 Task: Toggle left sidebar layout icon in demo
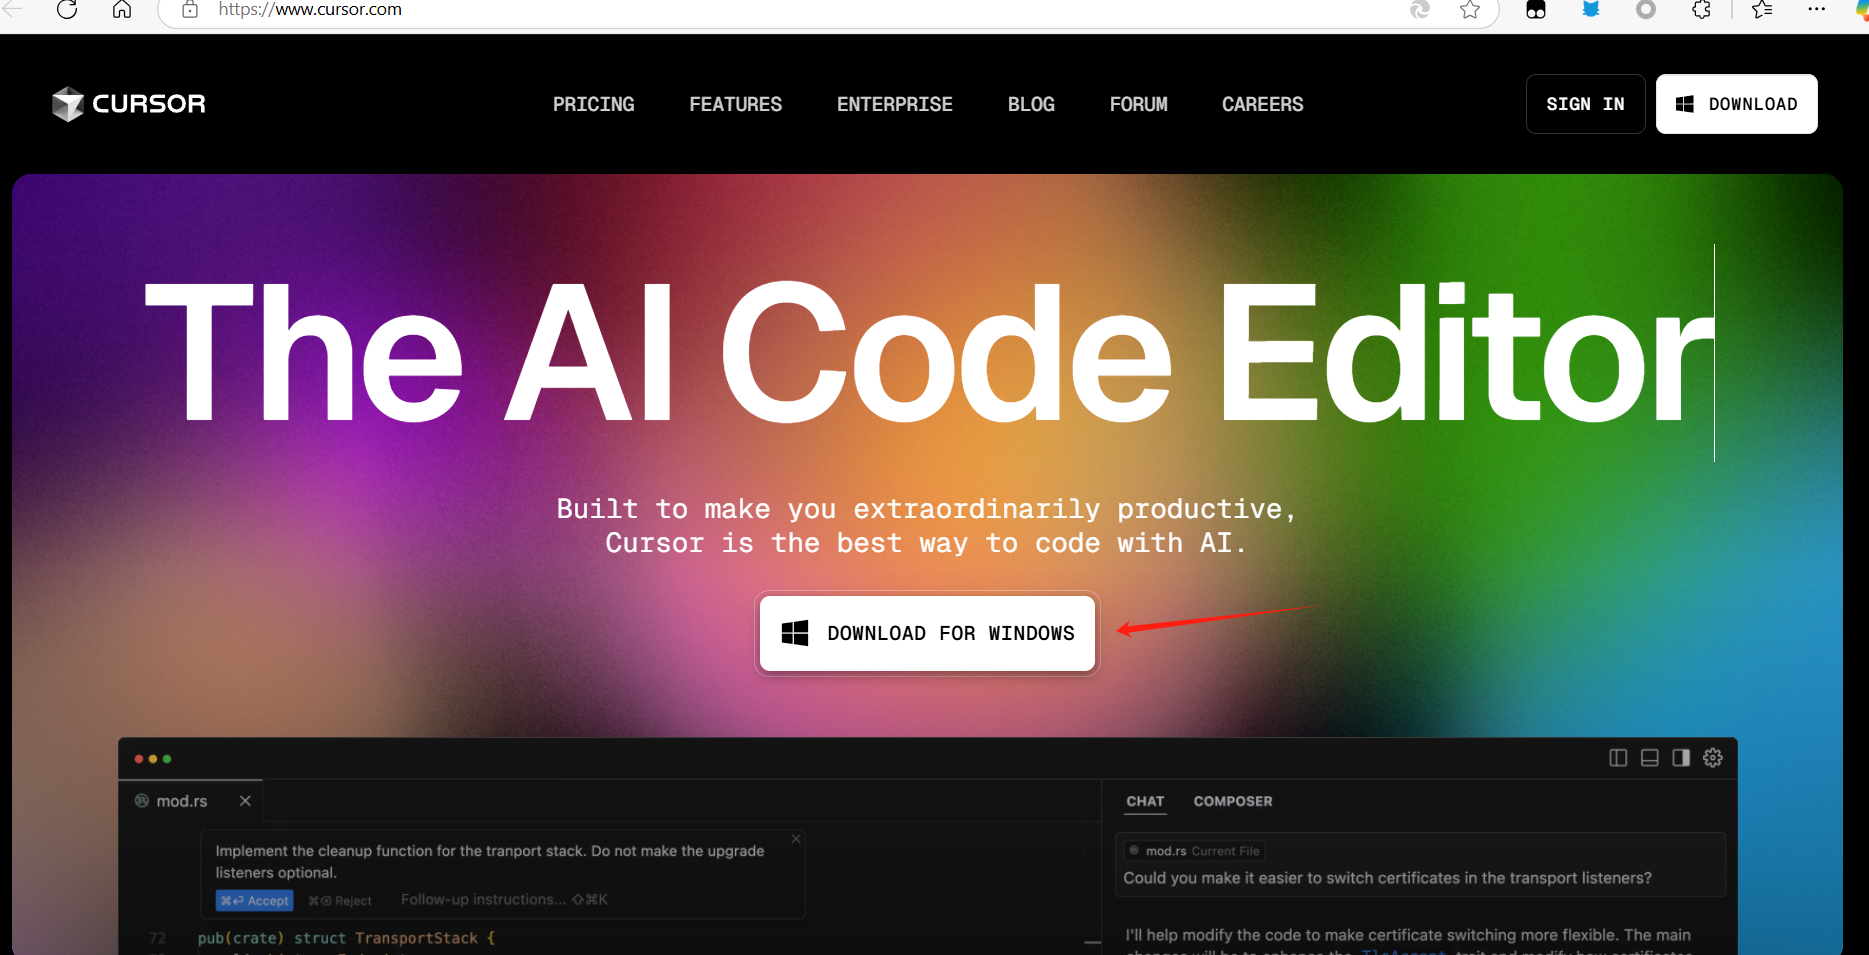coord(1618,758)
